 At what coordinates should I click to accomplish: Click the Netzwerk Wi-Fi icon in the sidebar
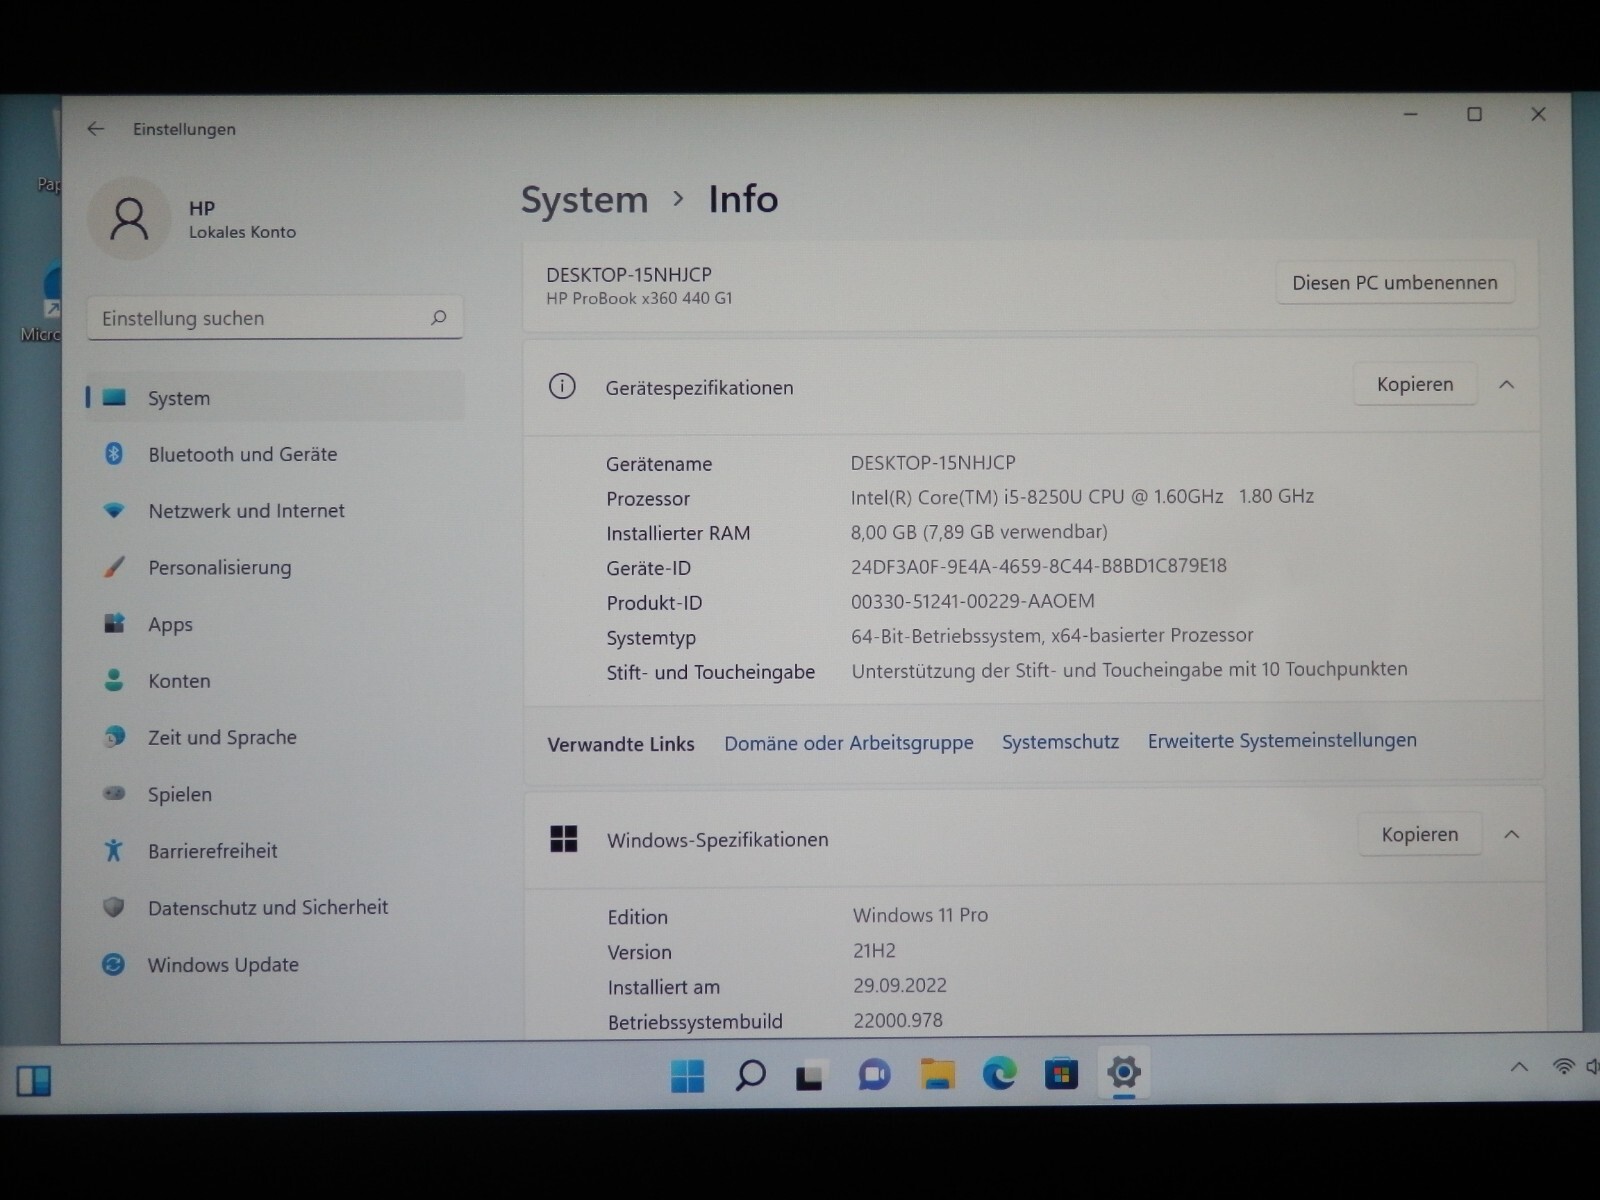pyautogui.click(x=114, y=511)
